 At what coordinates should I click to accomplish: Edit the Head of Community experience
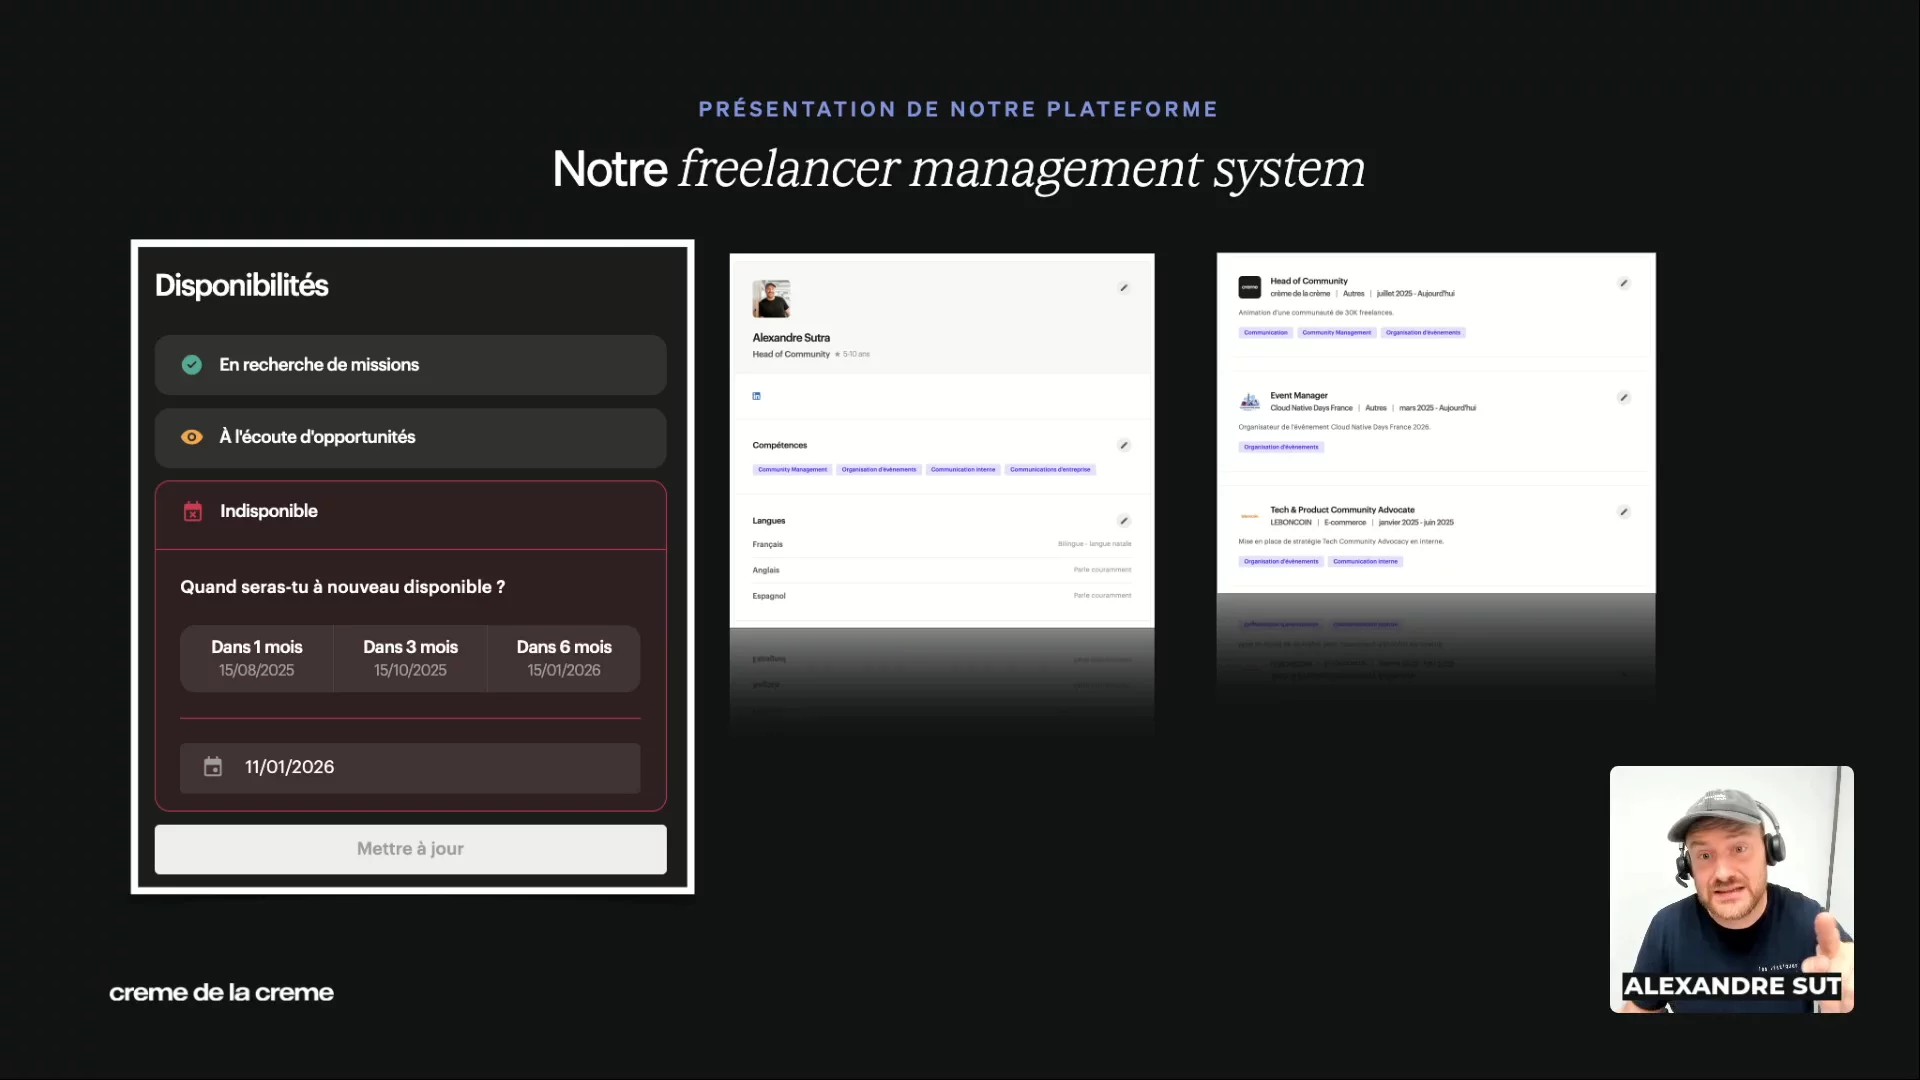coord(1624,284)
